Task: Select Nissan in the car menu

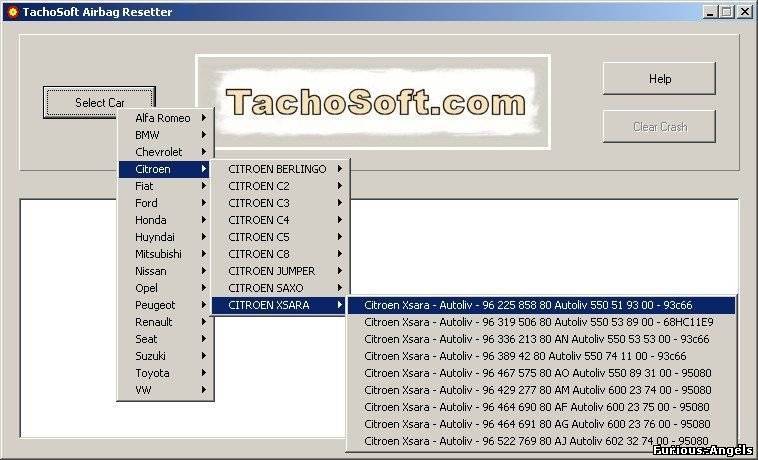Action: [x=164, y=271]
